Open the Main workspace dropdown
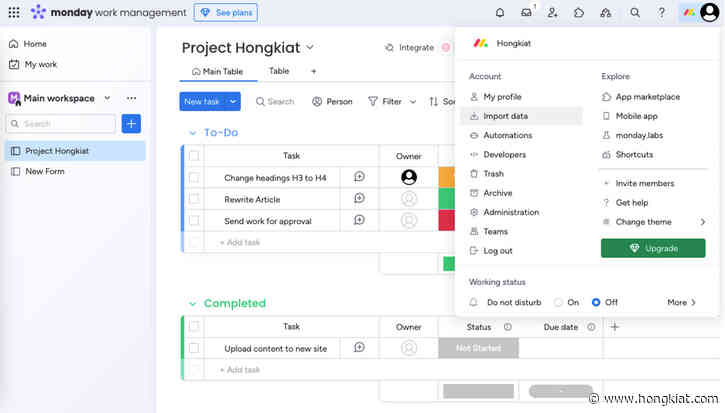 tap(107, 98)
